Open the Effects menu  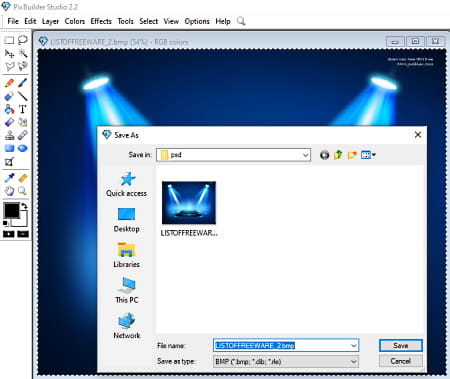(101, 21)
